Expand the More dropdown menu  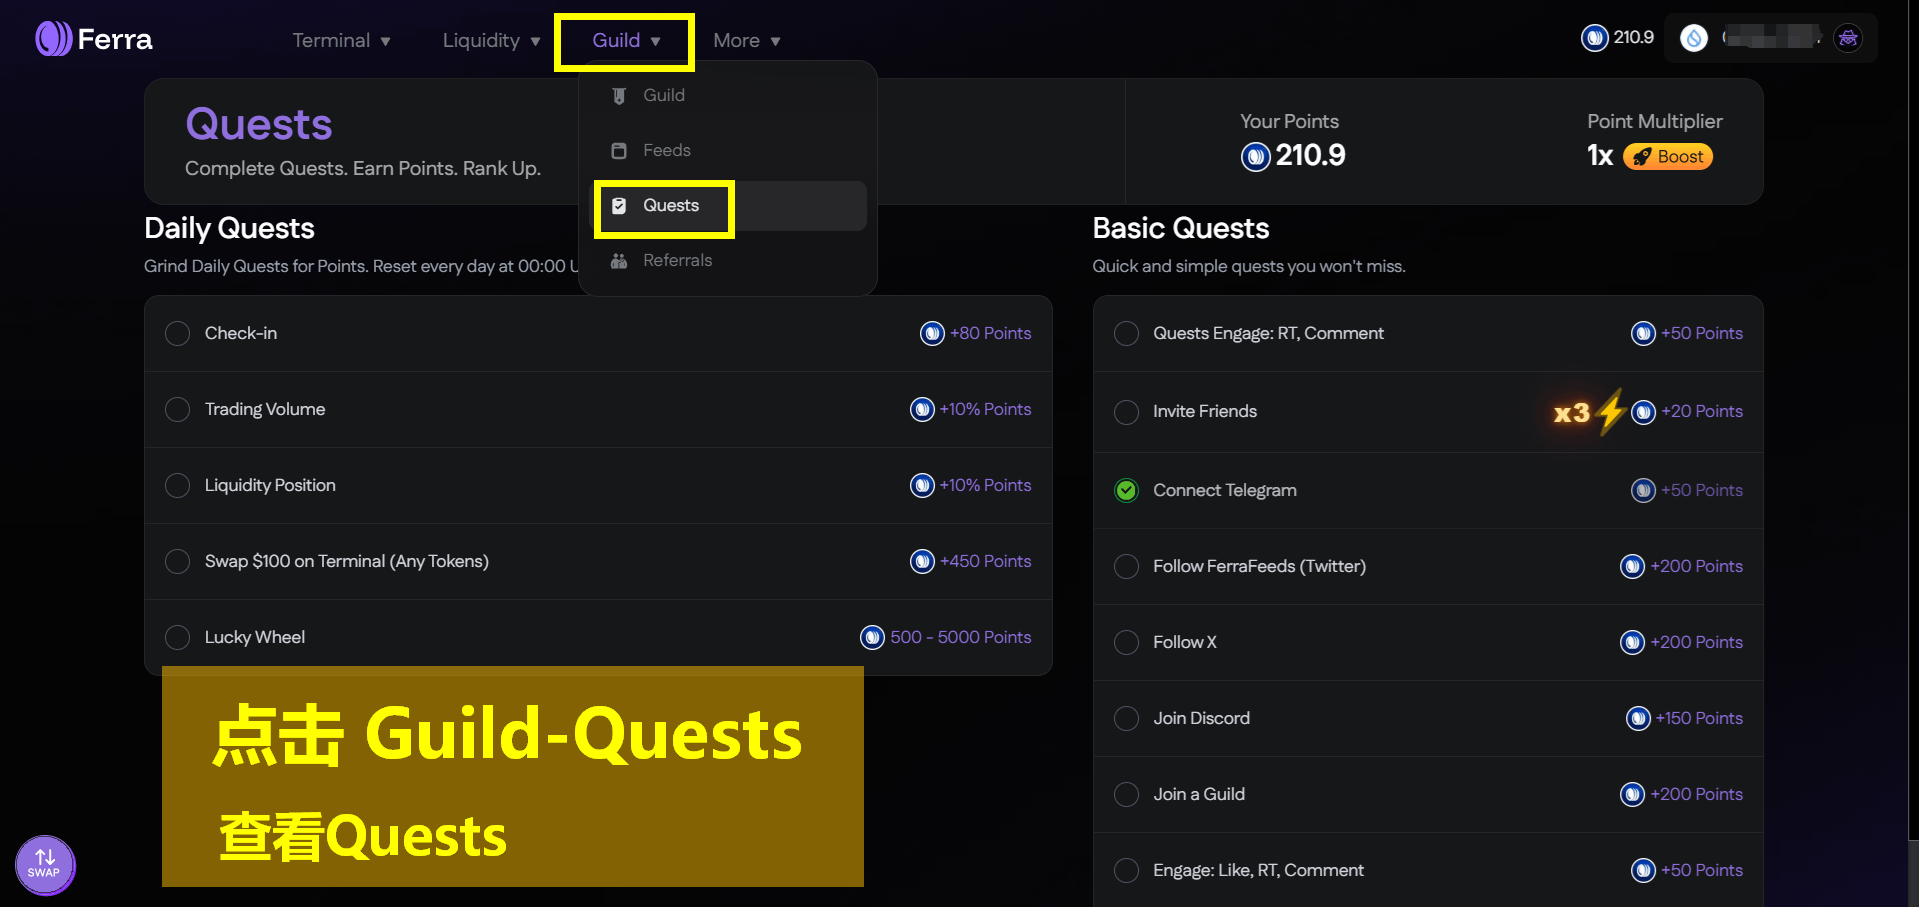point(746,40)
